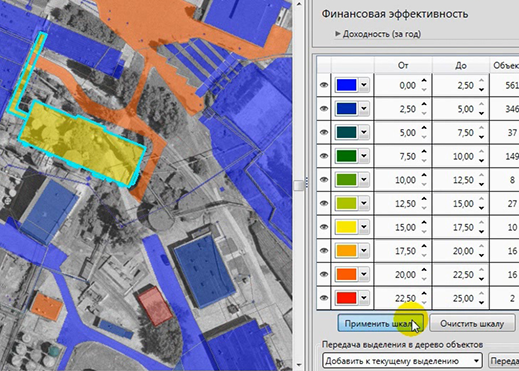Expand the Доходность (за год) section

click(338, 34)
